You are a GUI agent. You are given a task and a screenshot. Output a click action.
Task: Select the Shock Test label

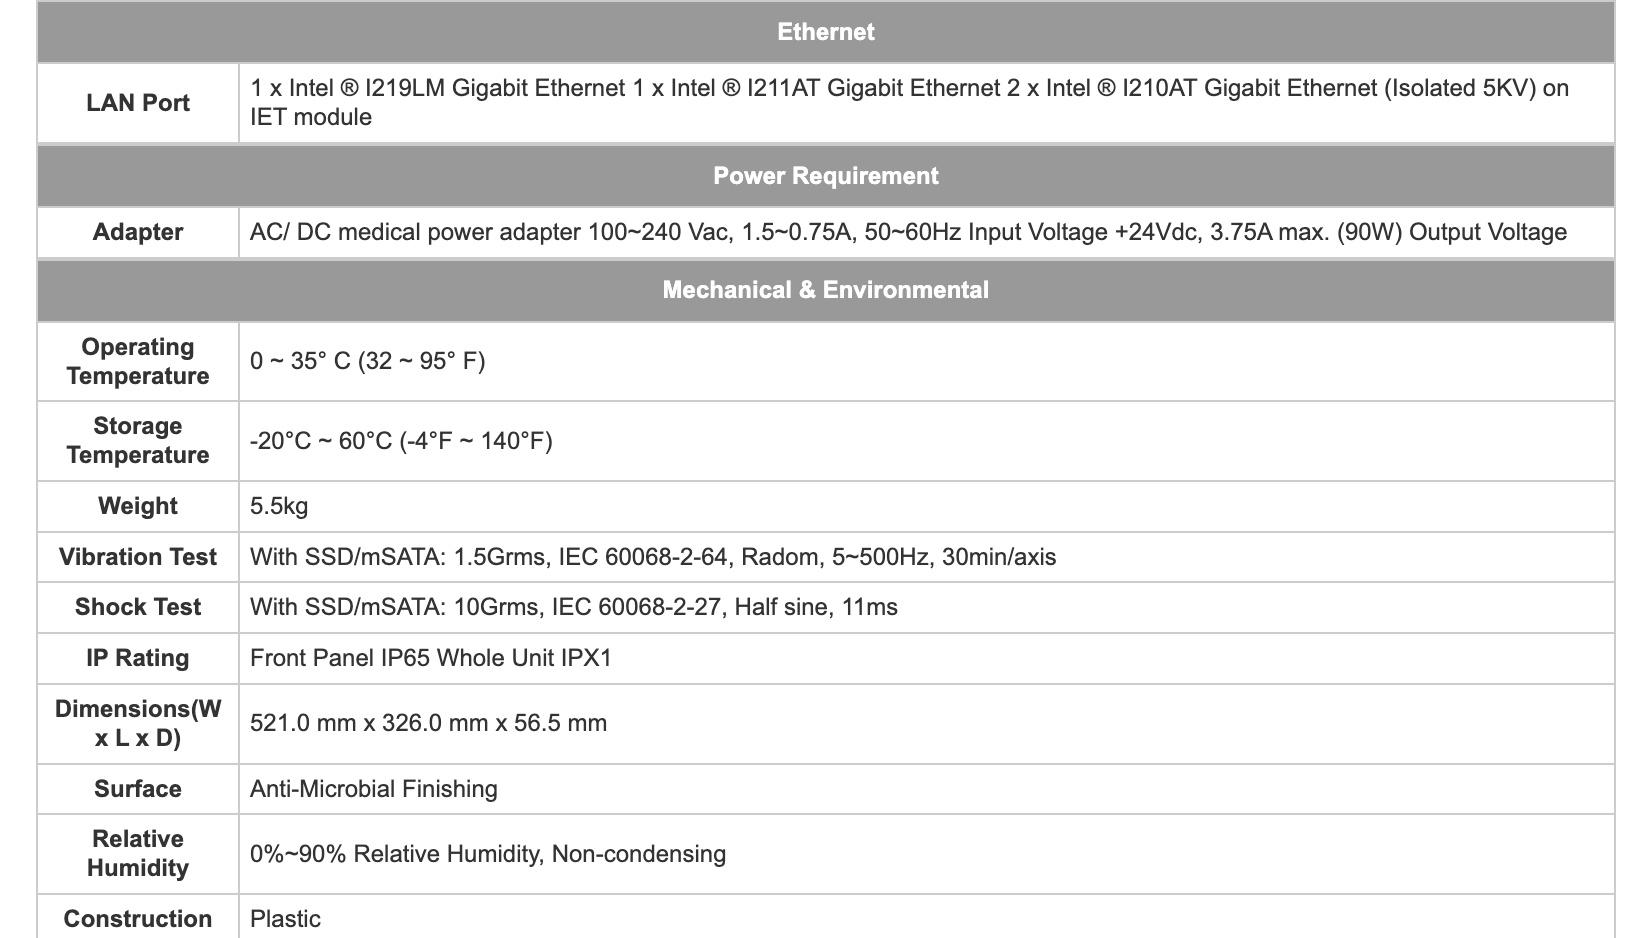[138, 607]
